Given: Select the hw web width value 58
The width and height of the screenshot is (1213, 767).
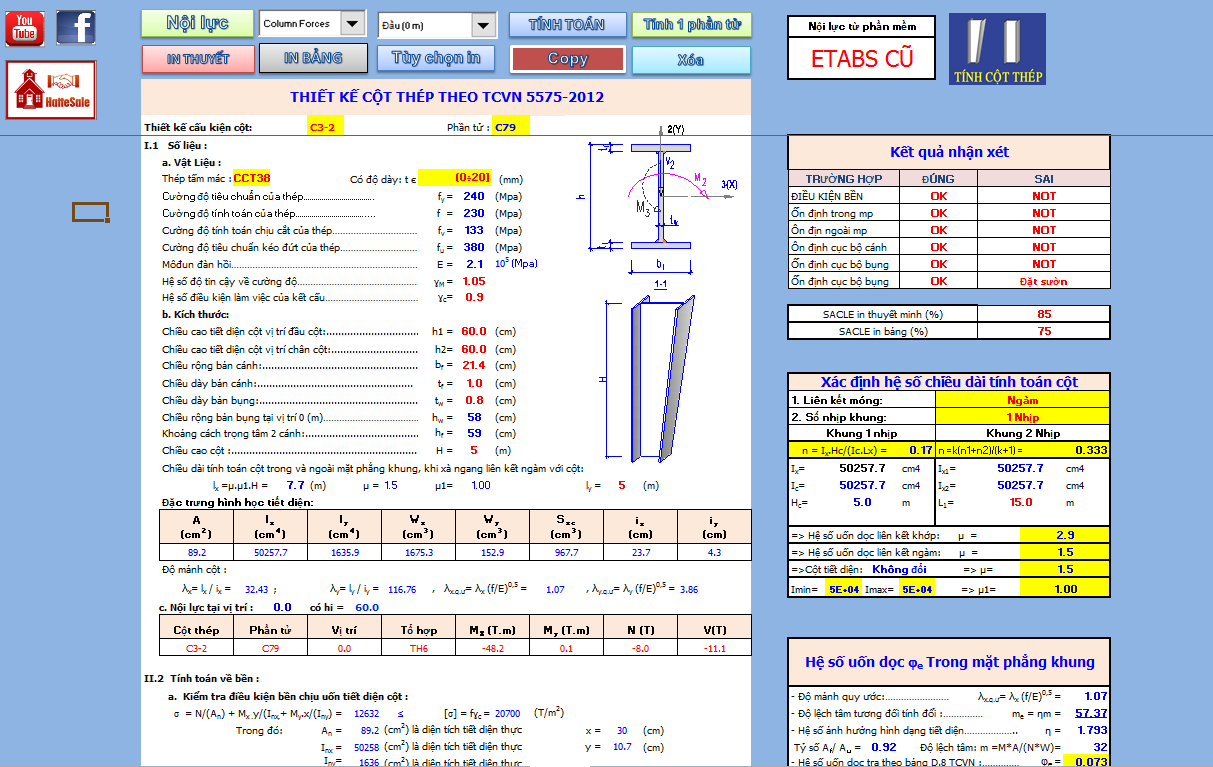Looking at the screenshot, I should tap(474, 417).
